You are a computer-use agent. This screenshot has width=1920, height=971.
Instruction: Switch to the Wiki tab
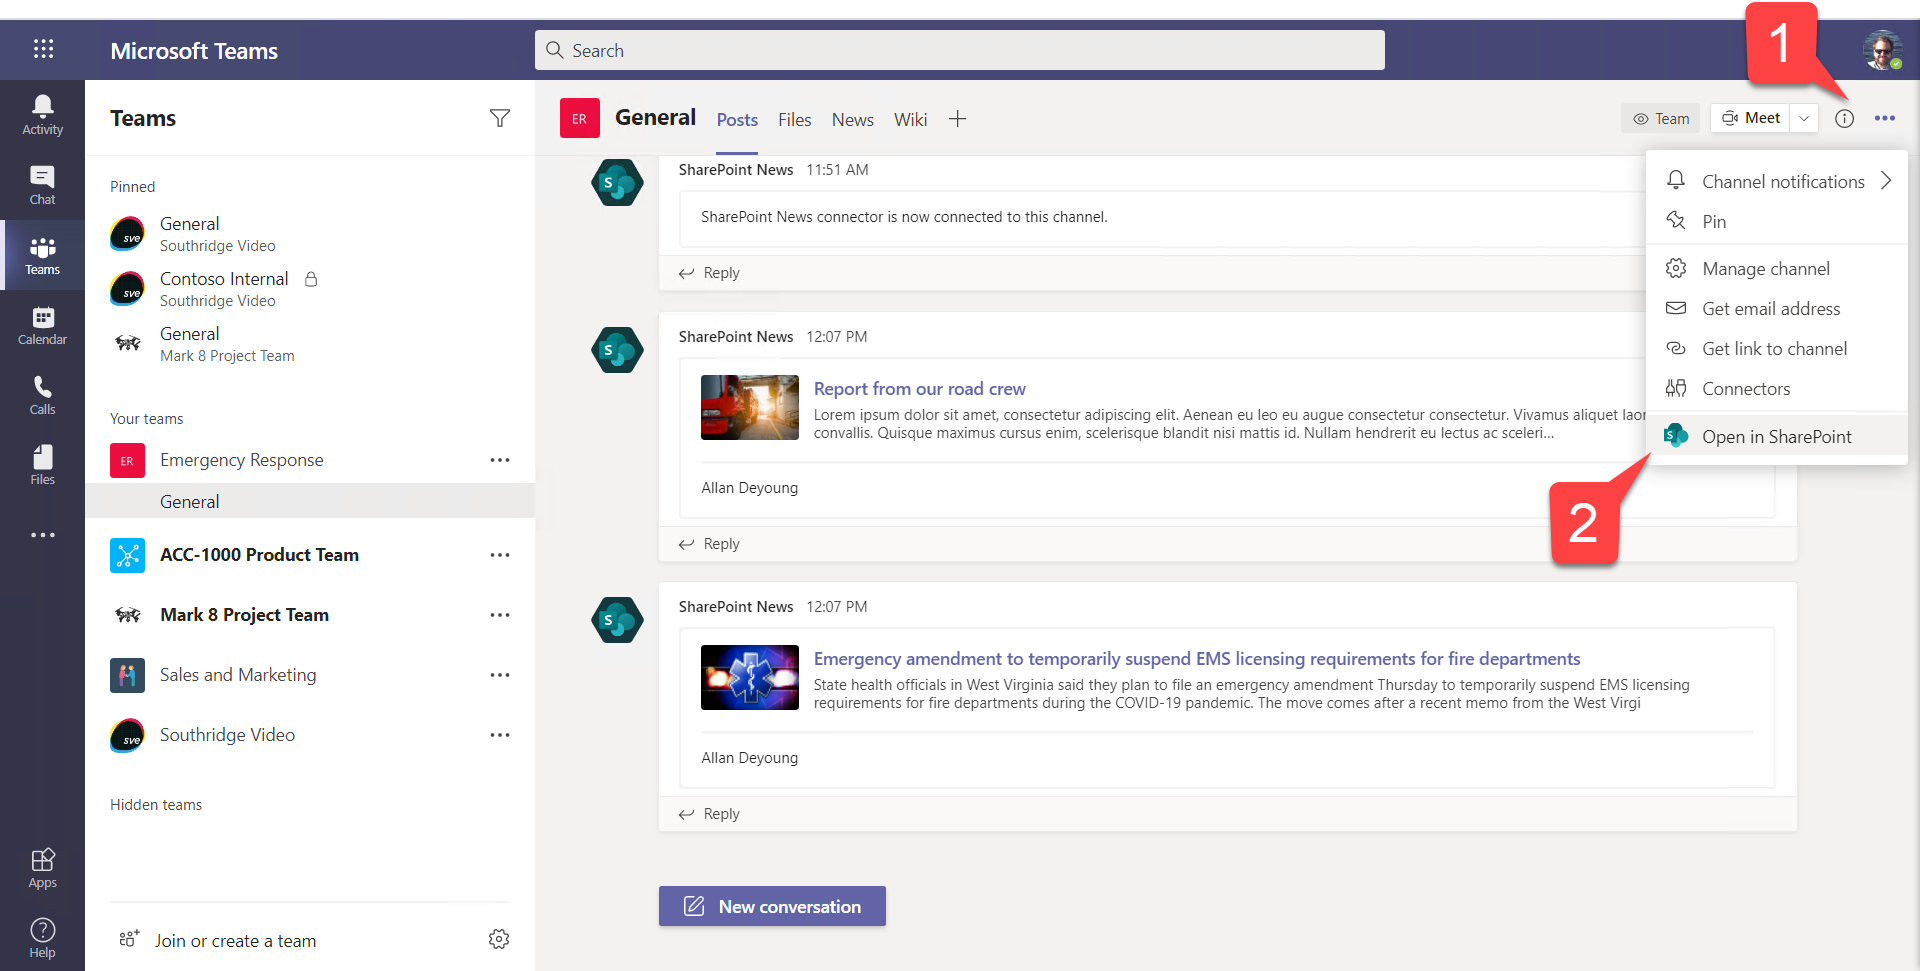click(910, 119)
